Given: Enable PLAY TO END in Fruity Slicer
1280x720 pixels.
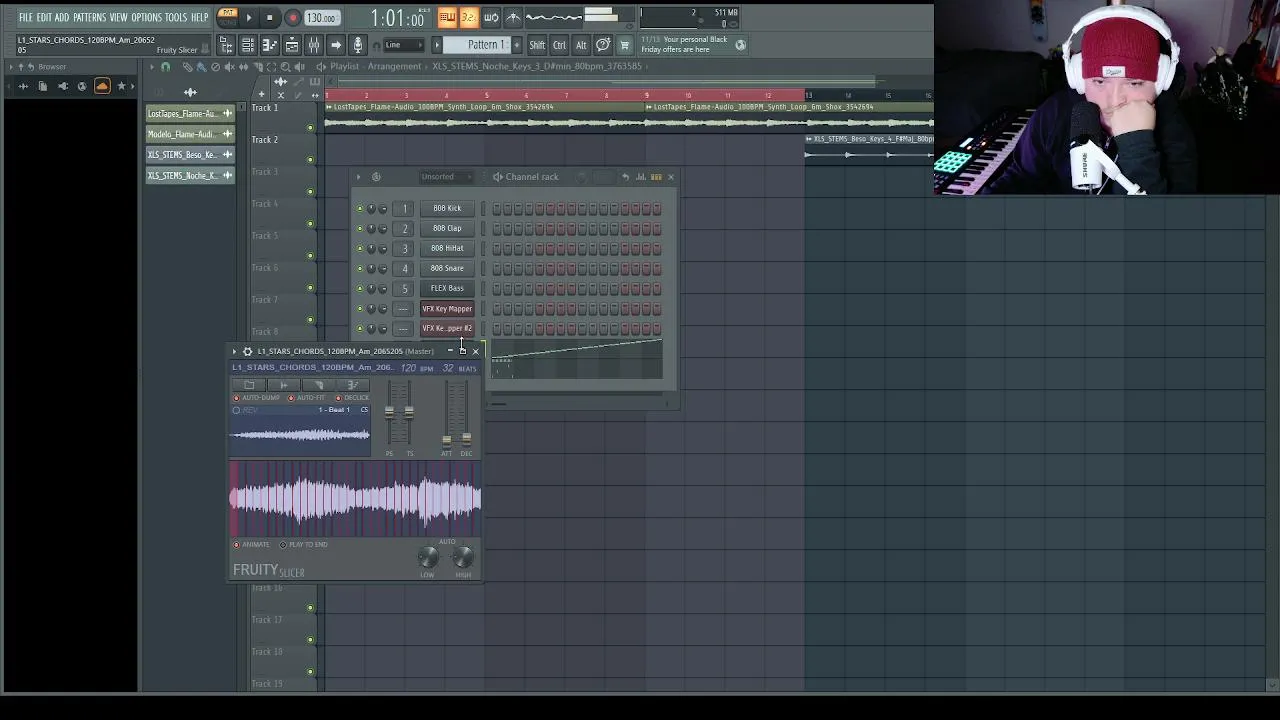Looking at the screenshot, I should click(304, 545).
